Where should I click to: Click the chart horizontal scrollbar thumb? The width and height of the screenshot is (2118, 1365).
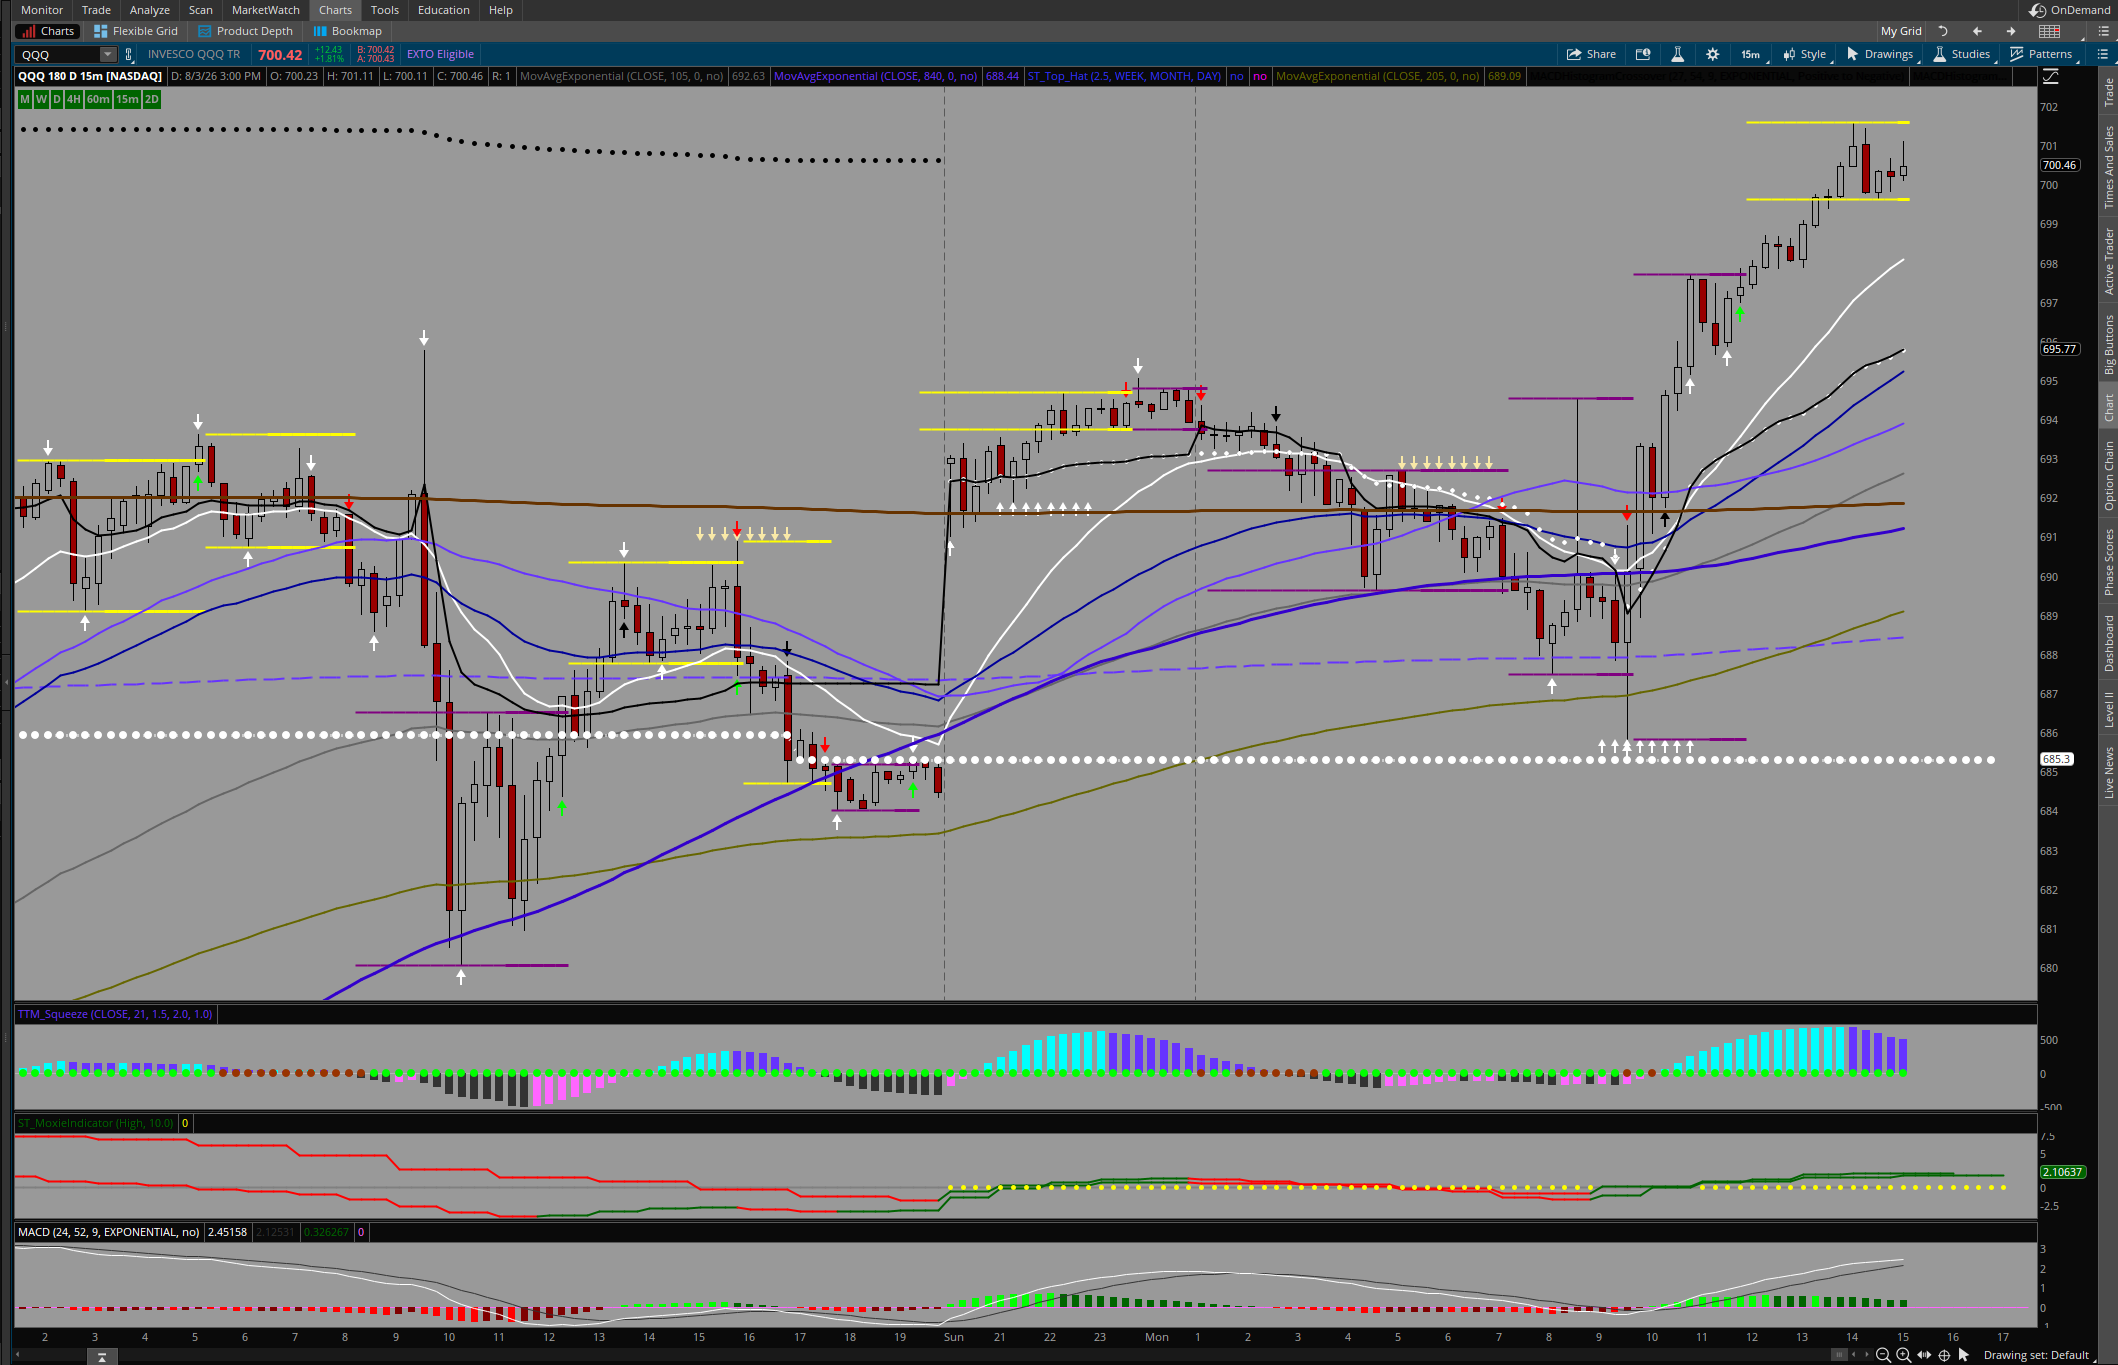point(1840,1355)
